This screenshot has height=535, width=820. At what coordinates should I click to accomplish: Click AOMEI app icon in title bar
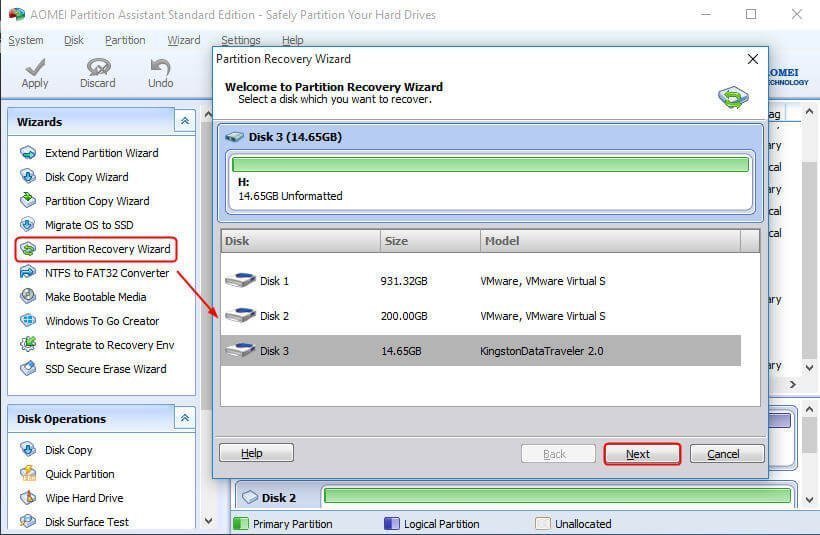pos(16,14)
